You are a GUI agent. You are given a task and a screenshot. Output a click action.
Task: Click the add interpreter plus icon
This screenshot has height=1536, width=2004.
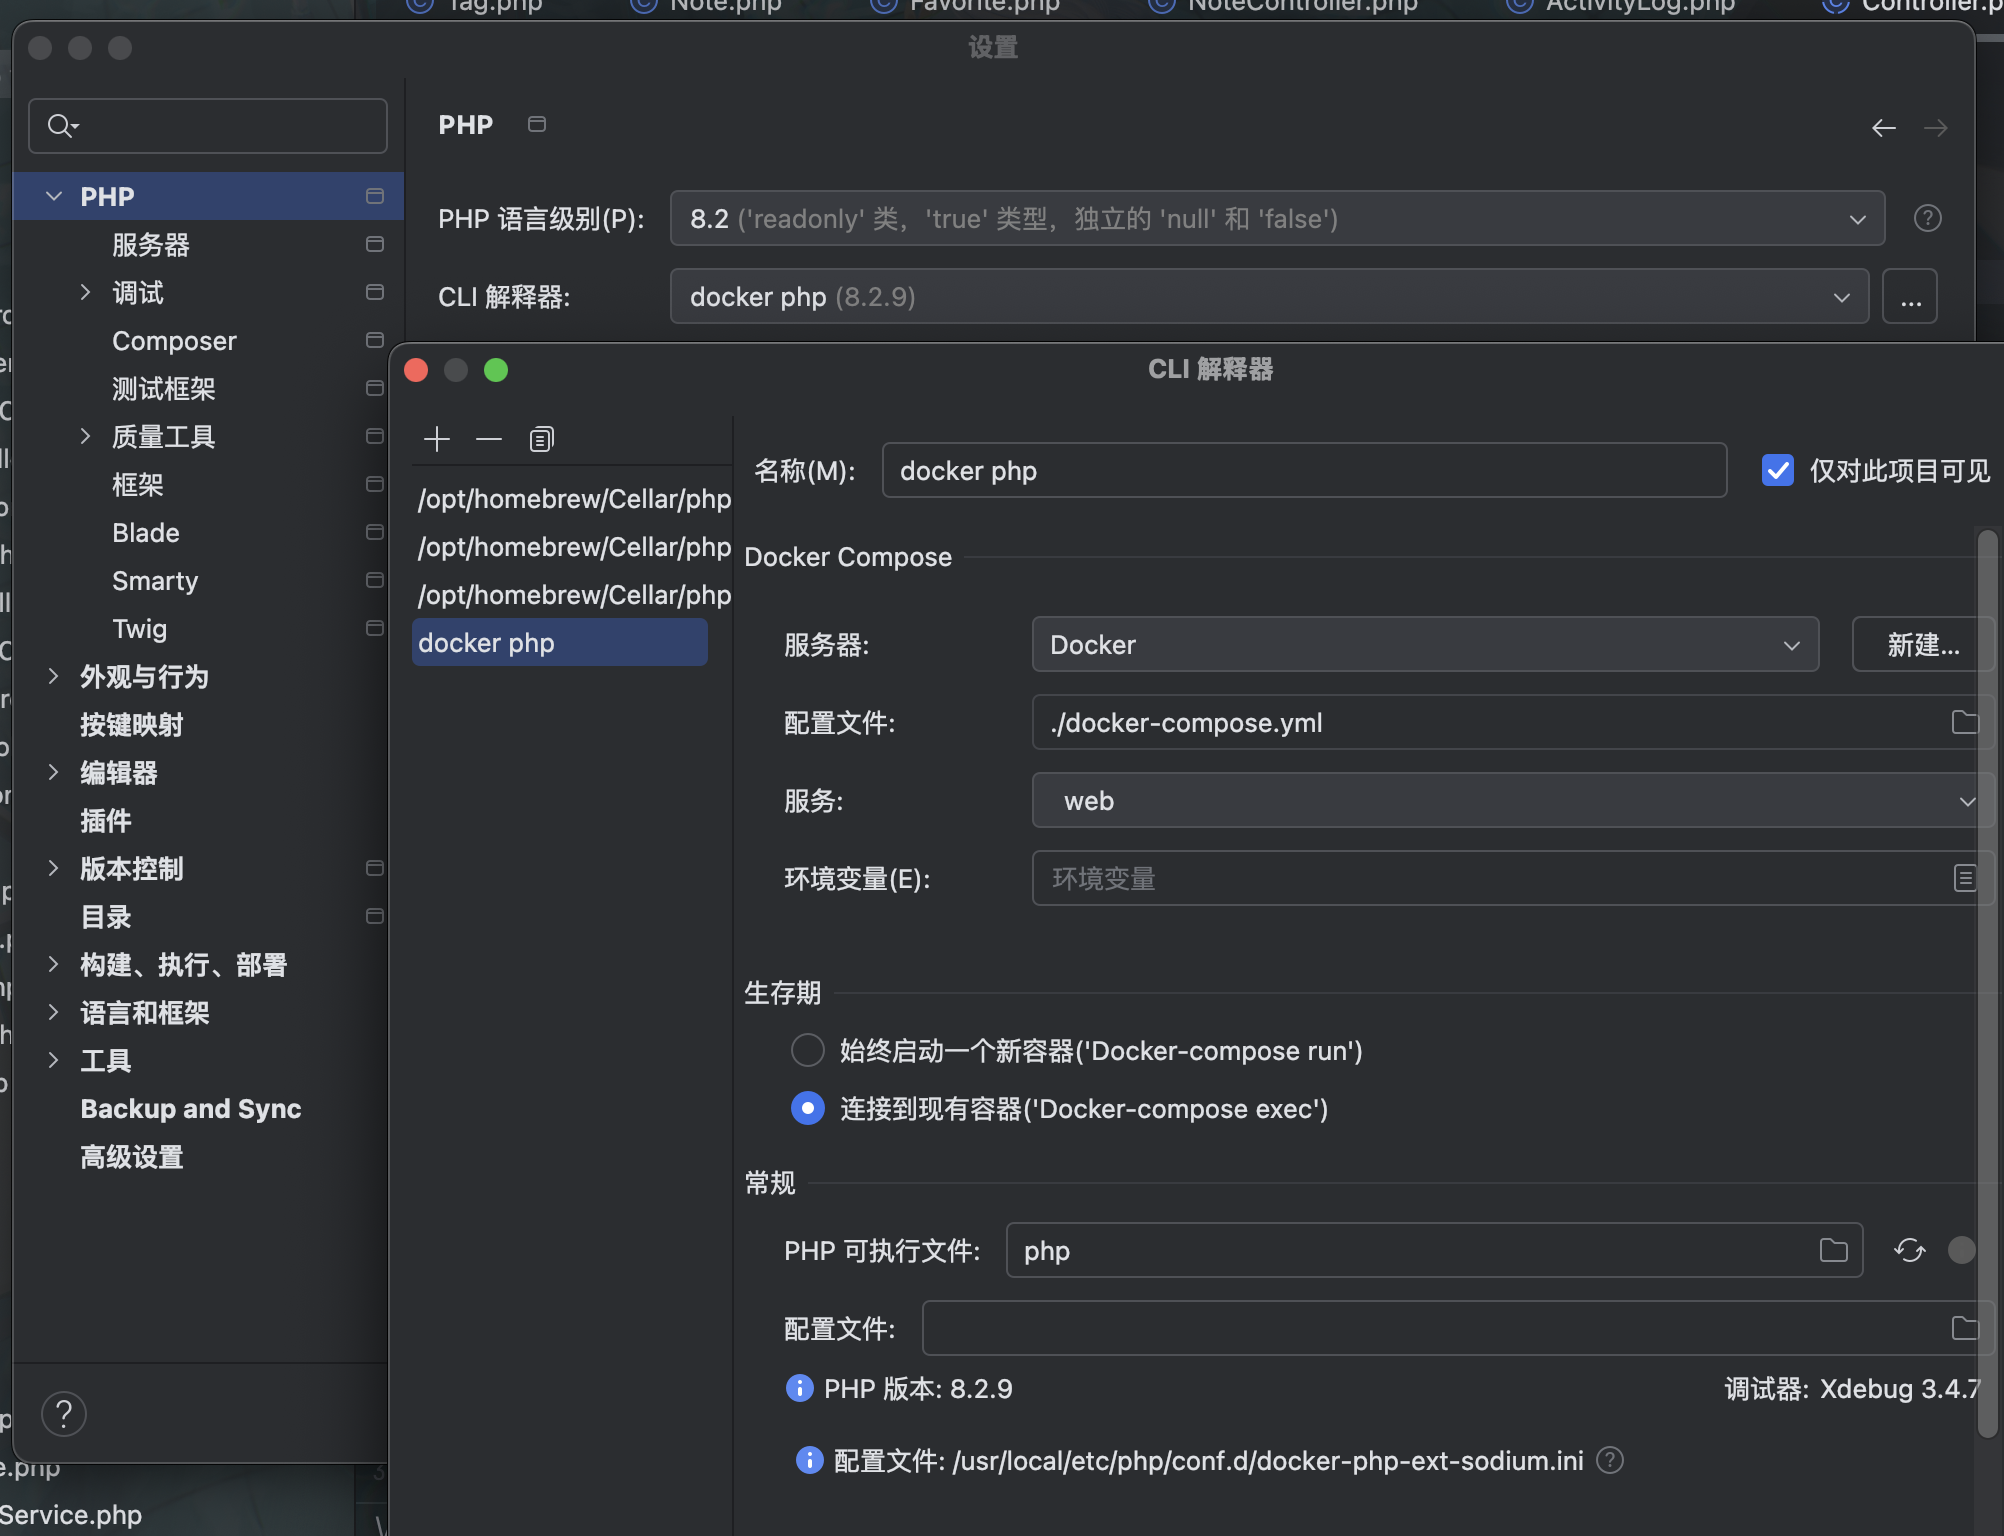[x=437, y=439]
